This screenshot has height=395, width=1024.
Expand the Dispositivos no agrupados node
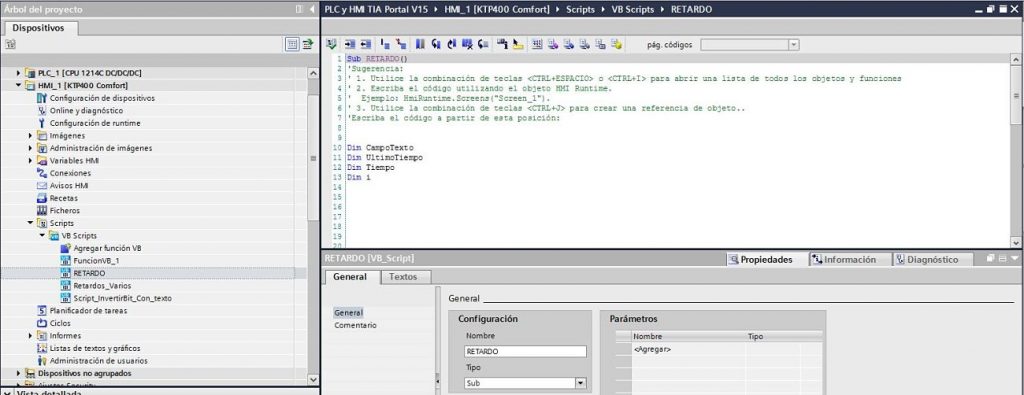(x=18, y=373)
